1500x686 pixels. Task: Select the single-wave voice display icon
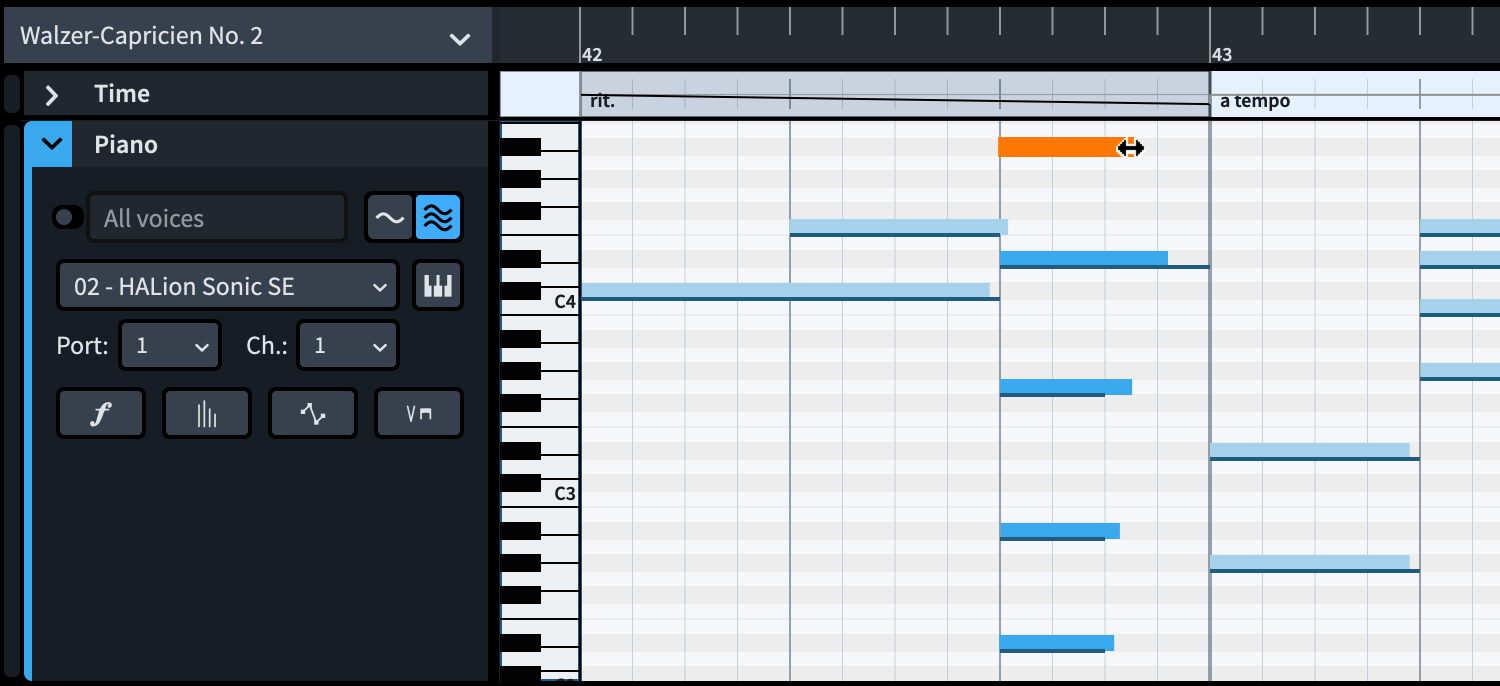pos(390,218)
